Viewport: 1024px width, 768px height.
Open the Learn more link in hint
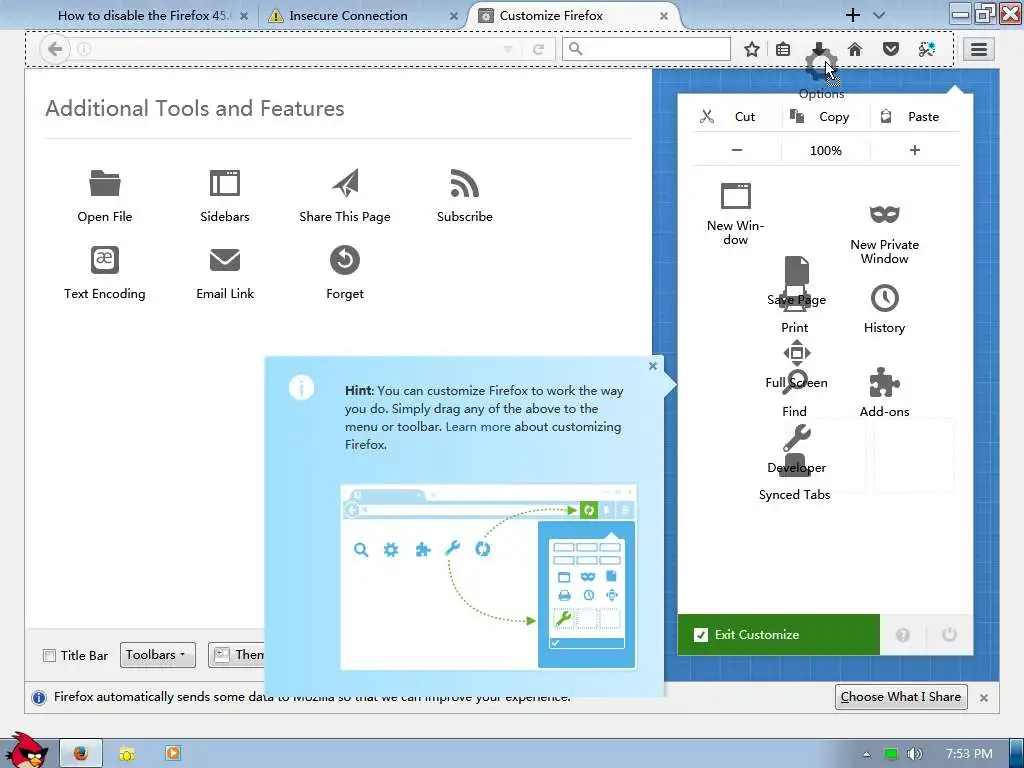478,426
